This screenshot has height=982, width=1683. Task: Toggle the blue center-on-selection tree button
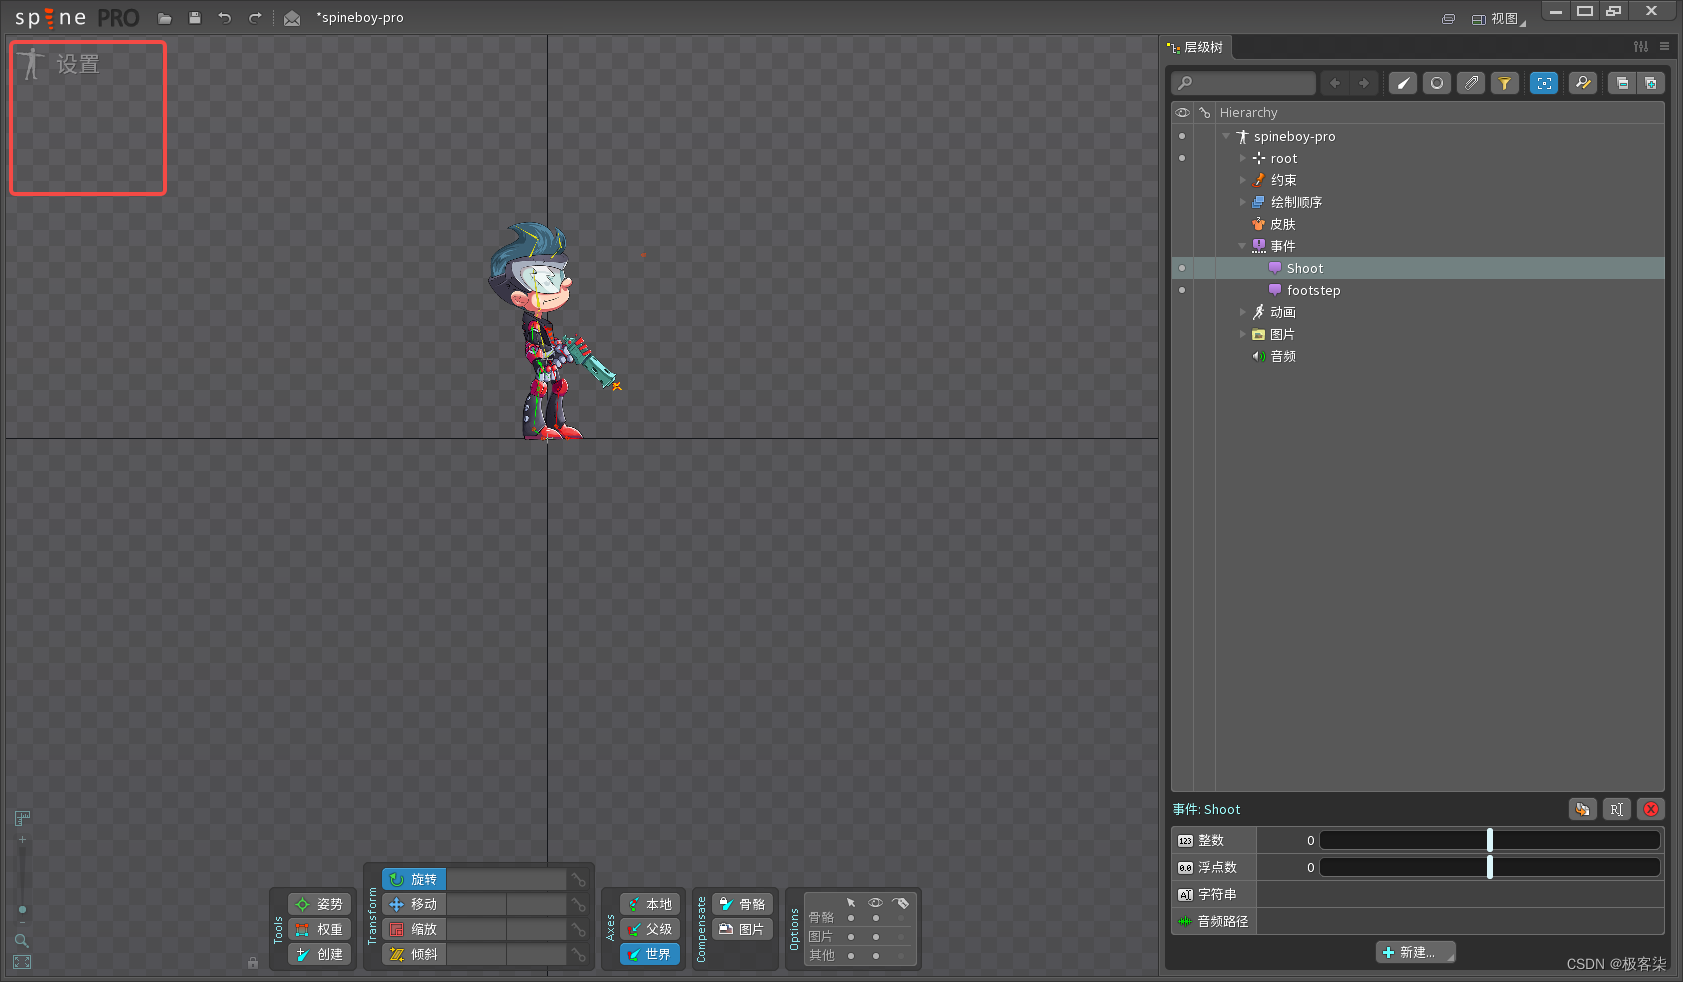point(1544,83)
